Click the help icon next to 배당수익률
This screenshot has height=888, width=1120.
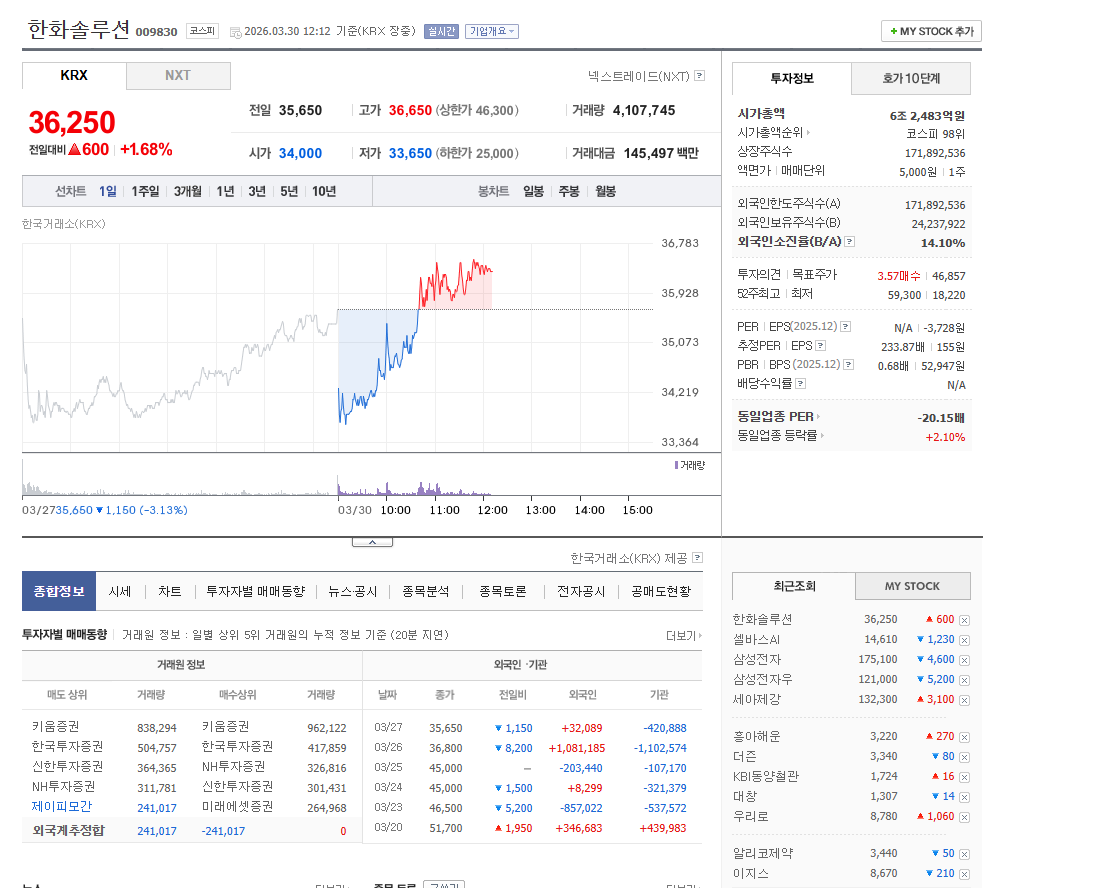pyautogui.click(x=801, y=384)
